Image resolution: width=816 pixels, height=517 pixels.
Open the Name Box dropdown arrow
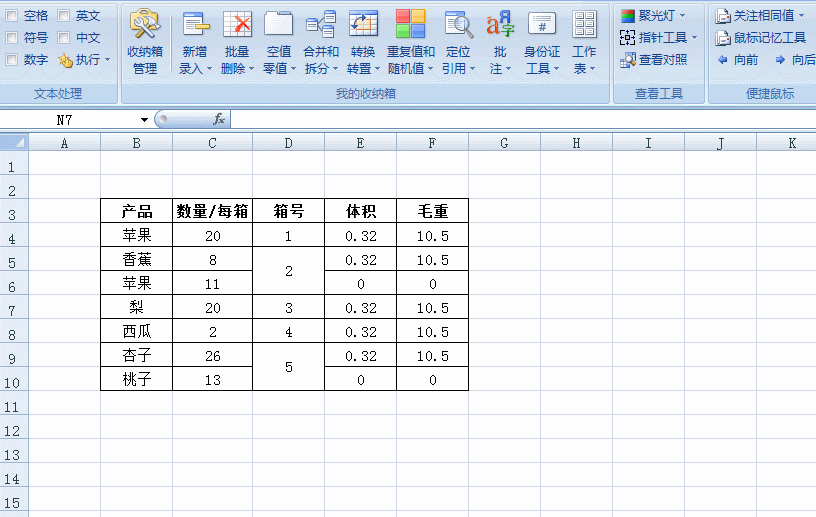(x=144, y=120)
